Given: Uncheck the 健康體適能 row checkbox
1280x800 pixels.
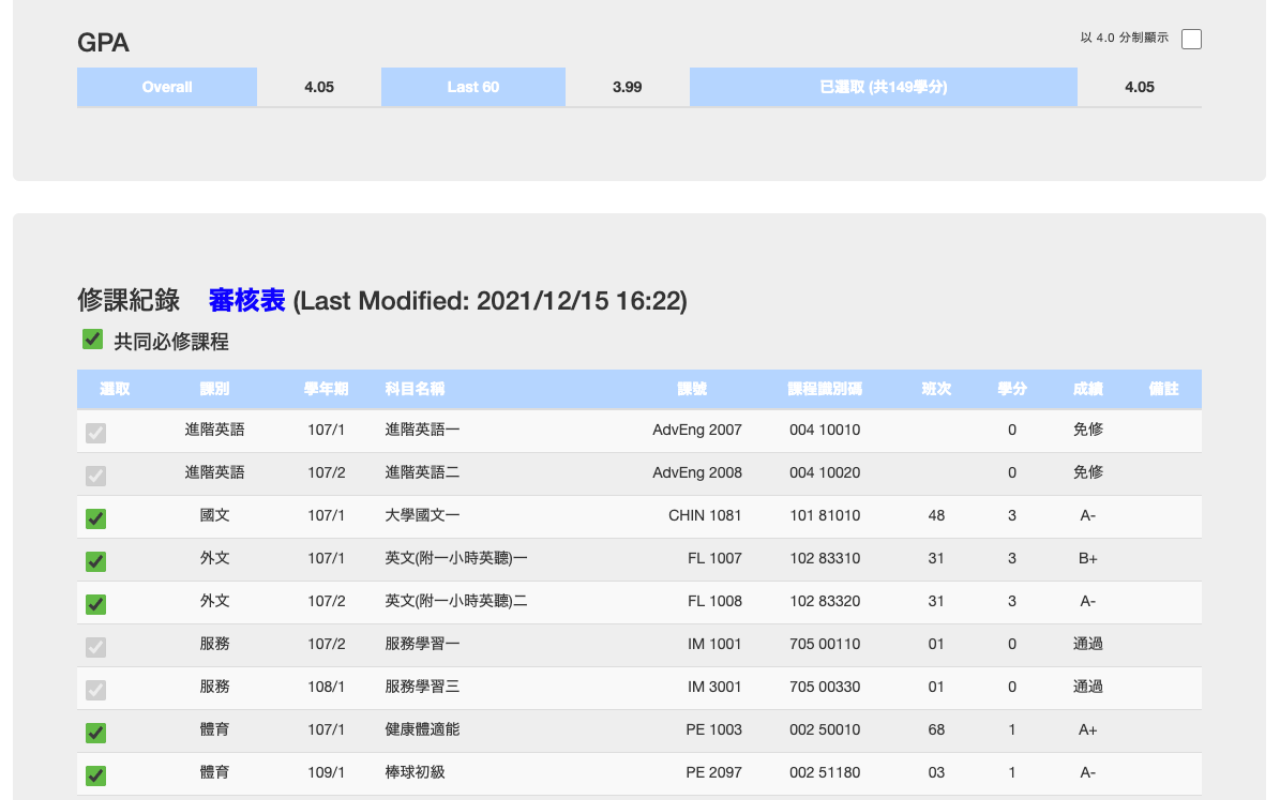Looking at the screenshot, I should 96,733.
